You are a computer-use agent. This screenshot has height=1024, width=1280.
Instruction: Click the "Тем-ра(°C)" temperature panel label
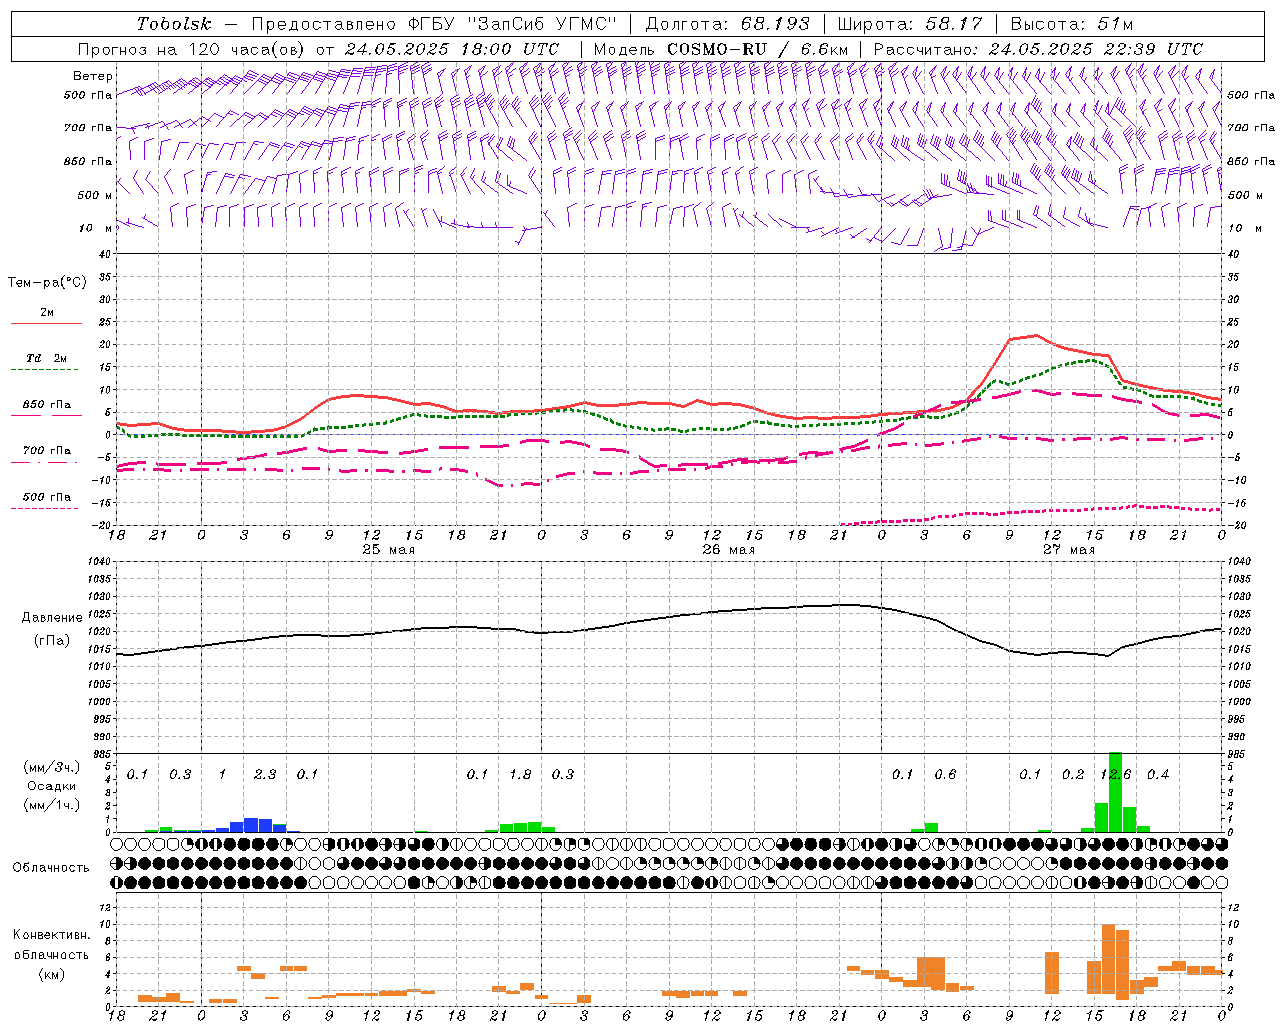(x=47, y=283)
